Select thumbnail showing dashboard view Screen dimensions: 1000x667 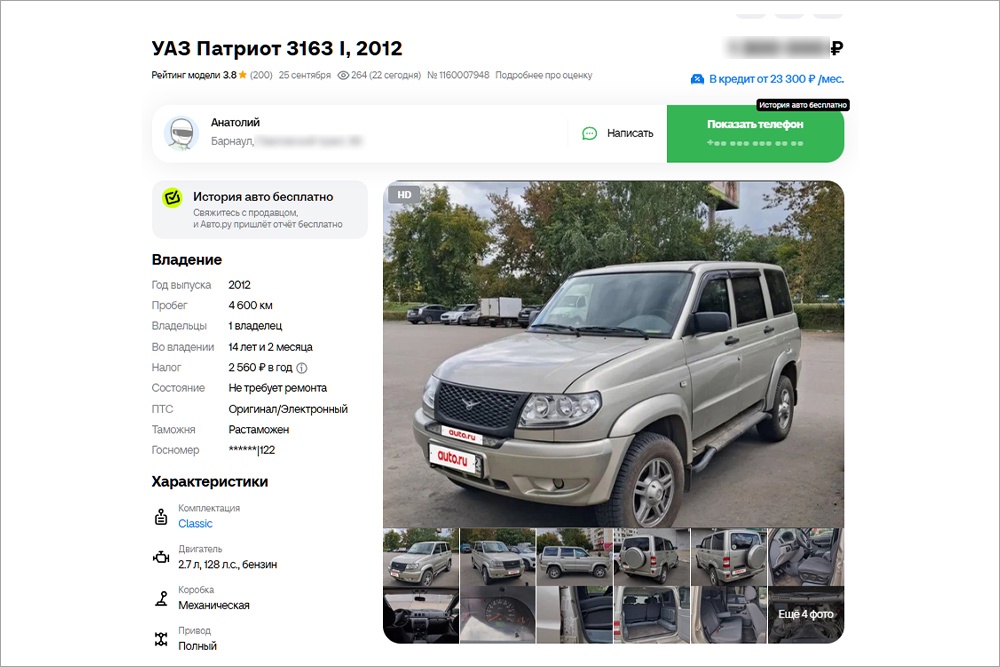click(421, 615)
